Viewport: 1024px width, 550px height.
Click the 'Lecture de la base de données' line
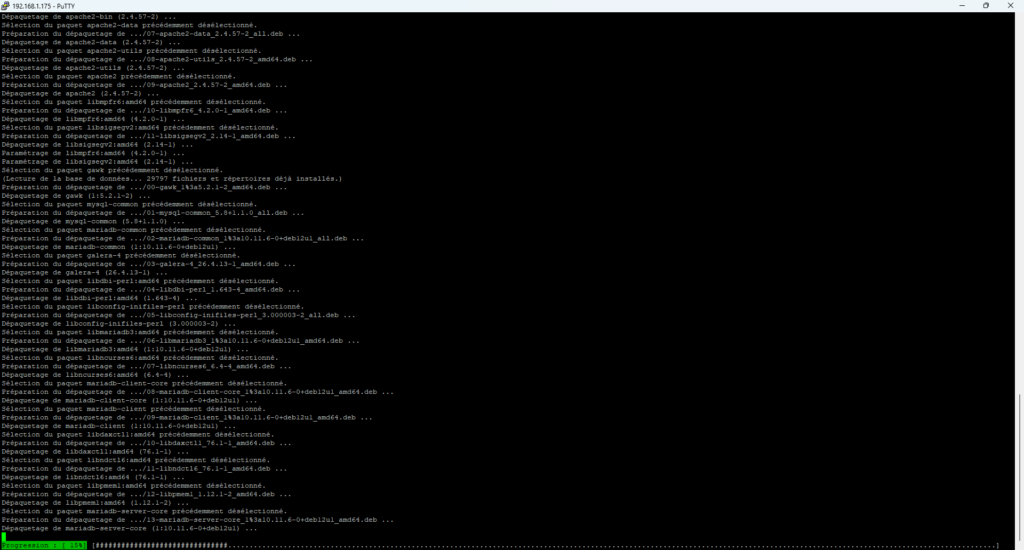tap(172, 178)
